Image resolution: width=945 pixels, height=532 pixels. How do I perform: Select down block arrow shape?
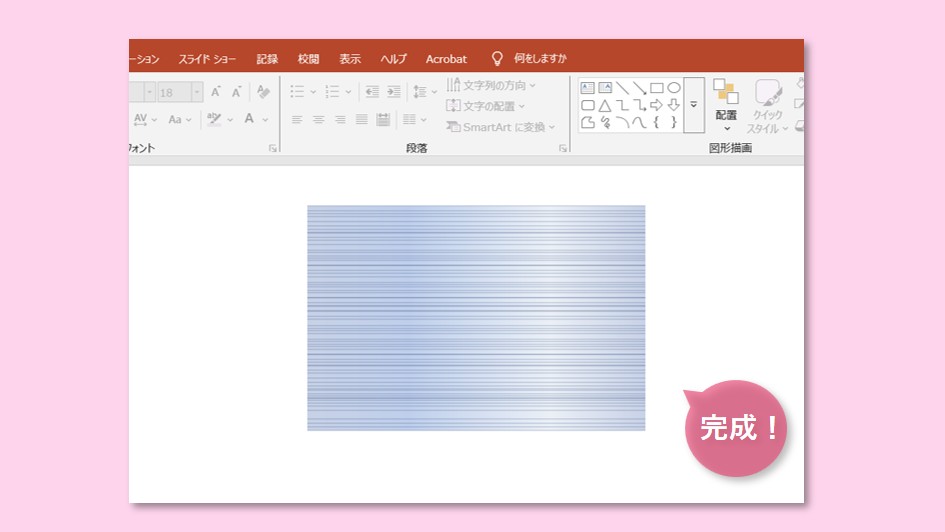pos(674,105)
